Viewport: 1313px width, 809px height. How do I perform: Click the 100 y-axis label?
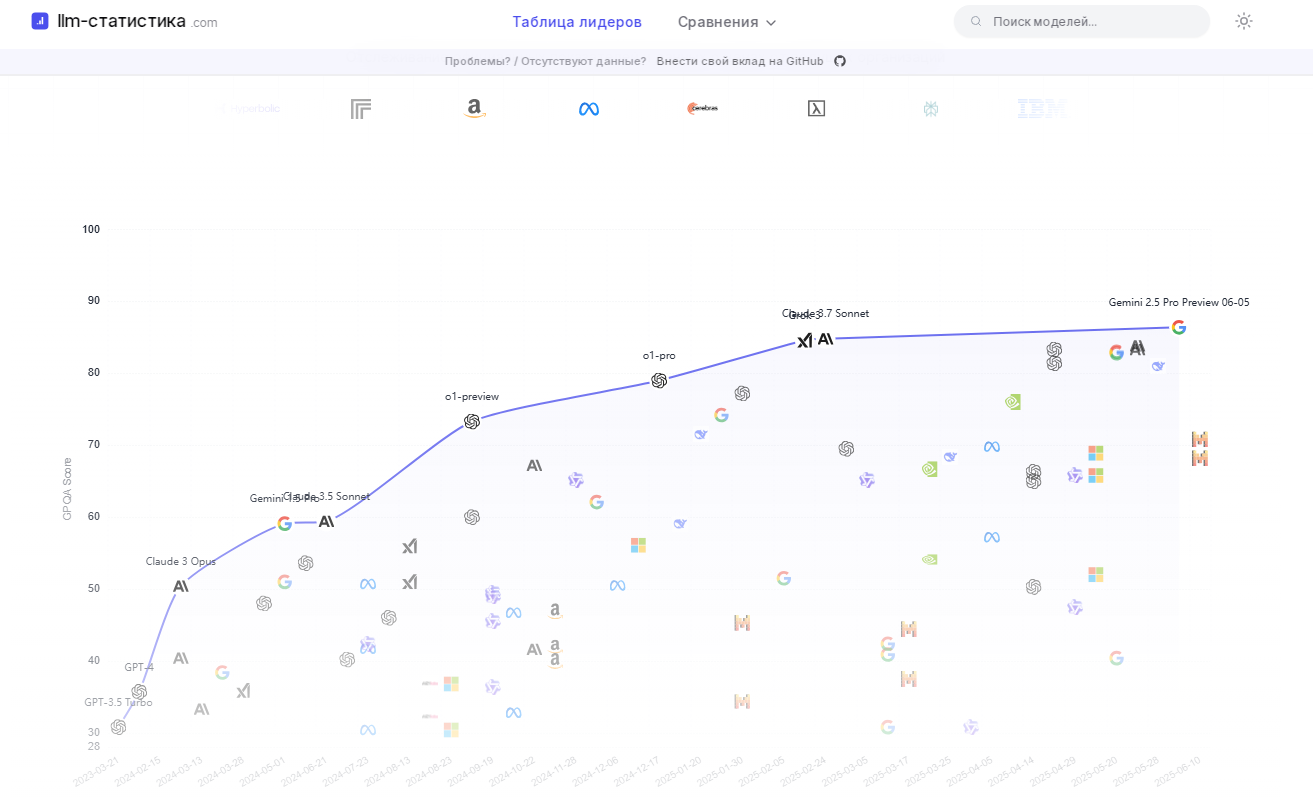point(91,229)
